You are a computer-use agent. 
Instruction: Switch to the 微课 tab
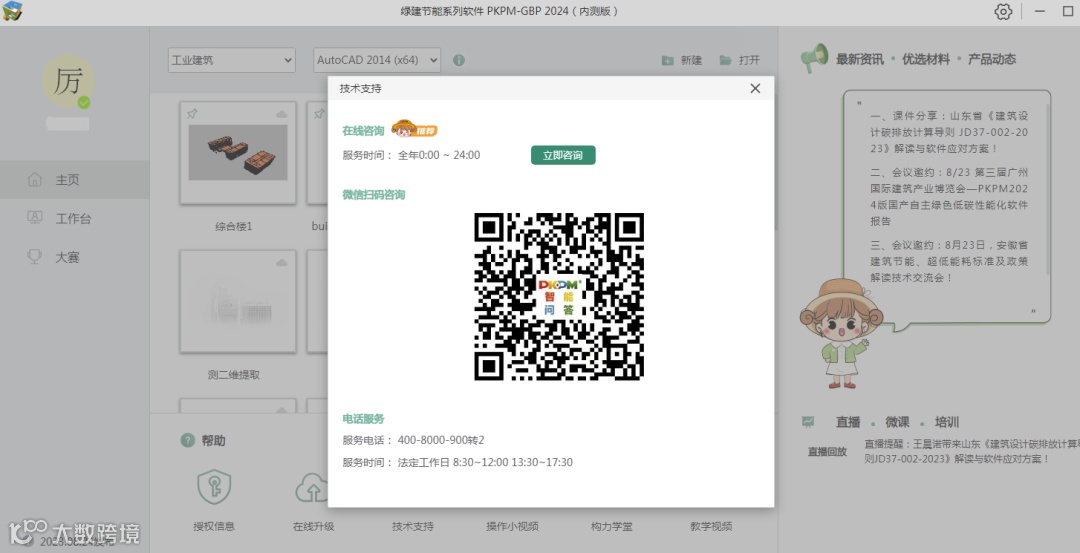click(897, 422)
